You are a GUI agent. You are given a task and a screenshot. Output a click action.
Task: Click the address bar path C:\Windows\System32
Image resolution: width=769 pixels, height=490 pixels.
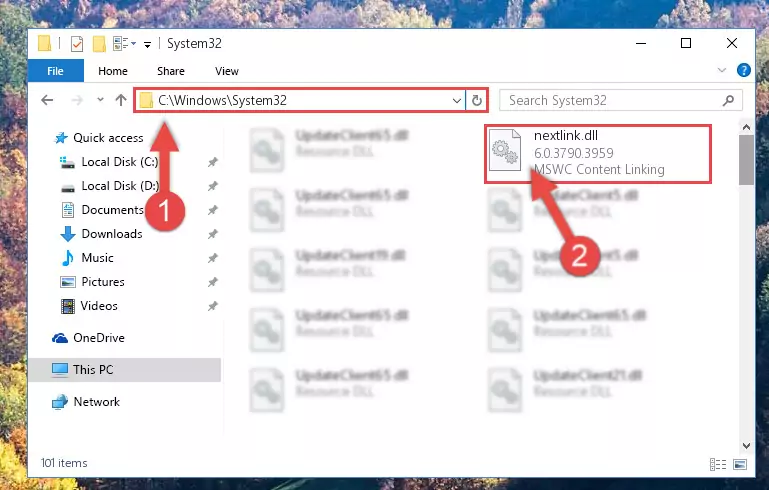pyautogui.click(x=222, y=101)
